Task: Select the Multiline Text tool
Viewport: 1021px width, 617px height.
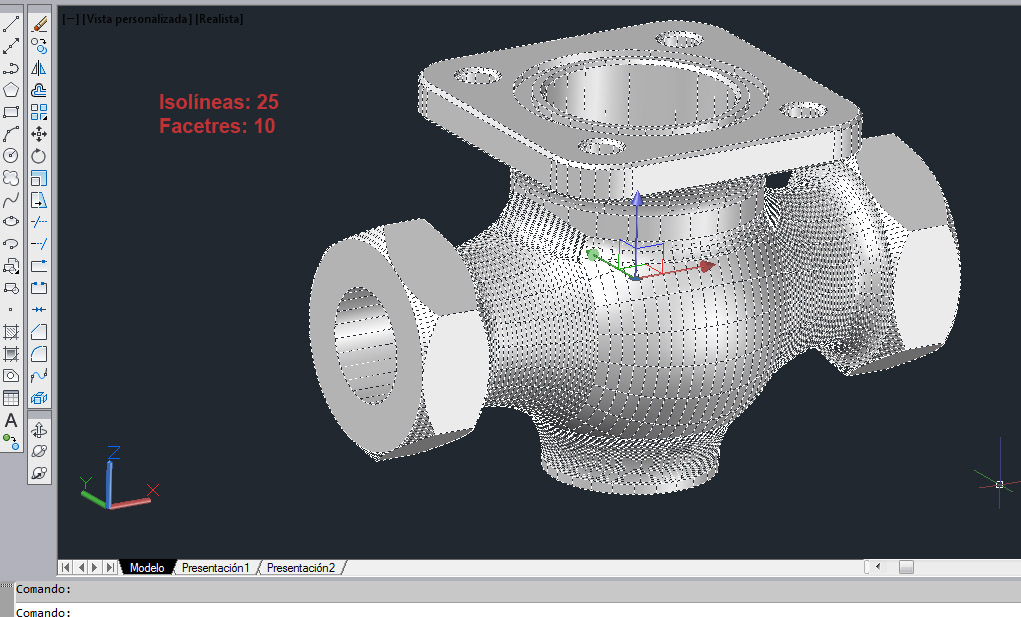Action: (x=11, y=420)
